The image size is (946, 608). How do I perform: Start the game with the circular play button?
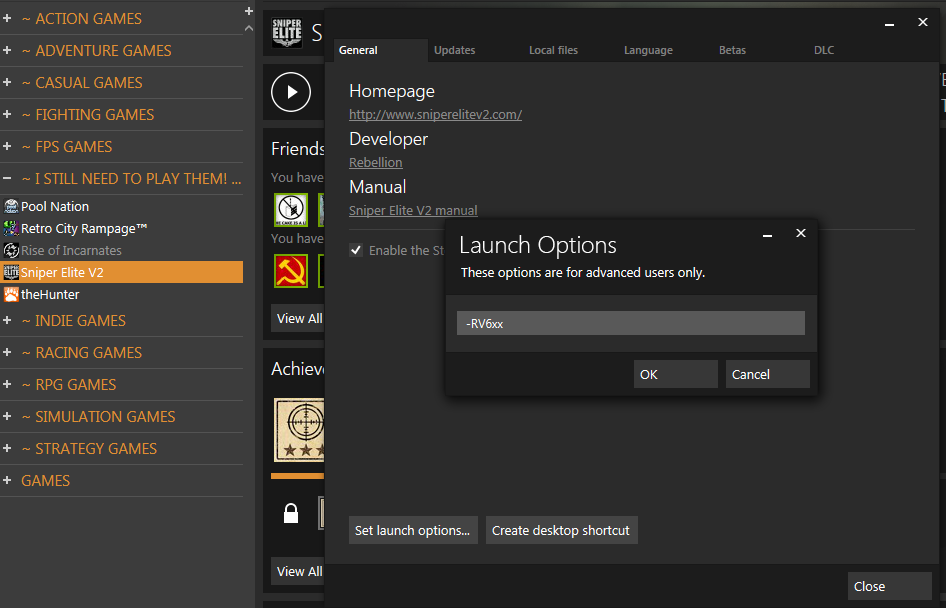(x=291, y=92)
